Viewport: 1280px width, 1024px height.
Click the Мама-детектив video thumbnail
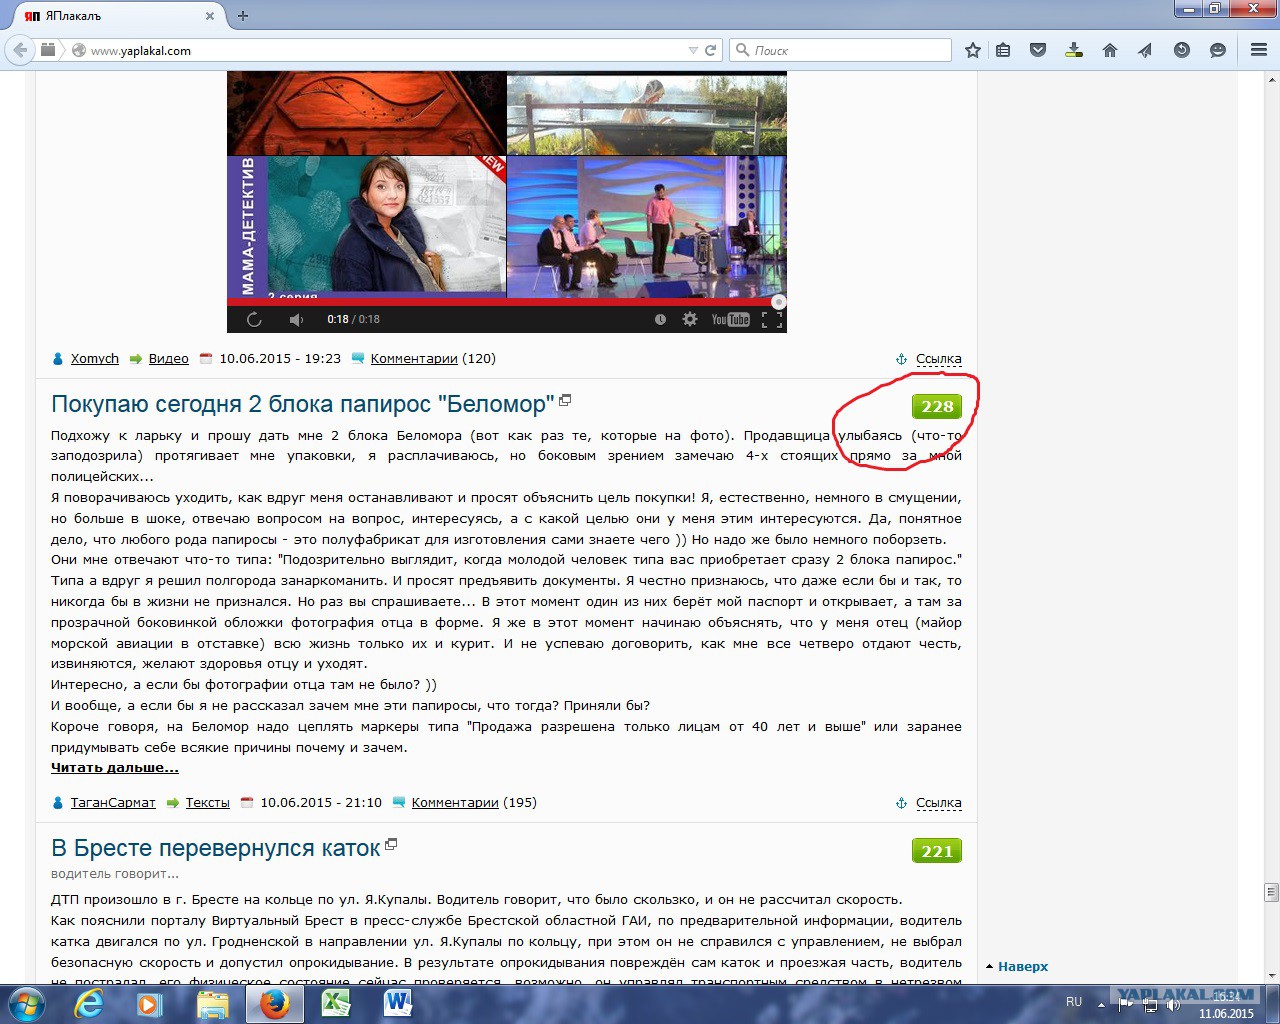click(367, 226)
